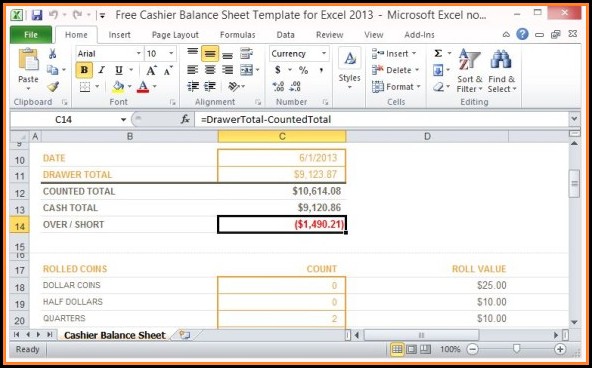The image size is (592, 368).
Task: Open the Find & Select menu
Action: click(502, 71)
